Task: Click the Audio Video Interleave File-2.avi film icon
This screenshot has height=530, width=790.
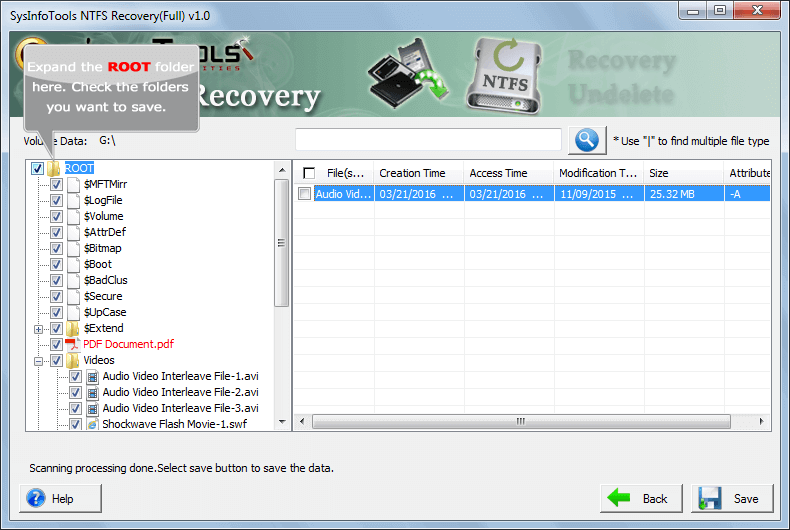Action: 92,392
